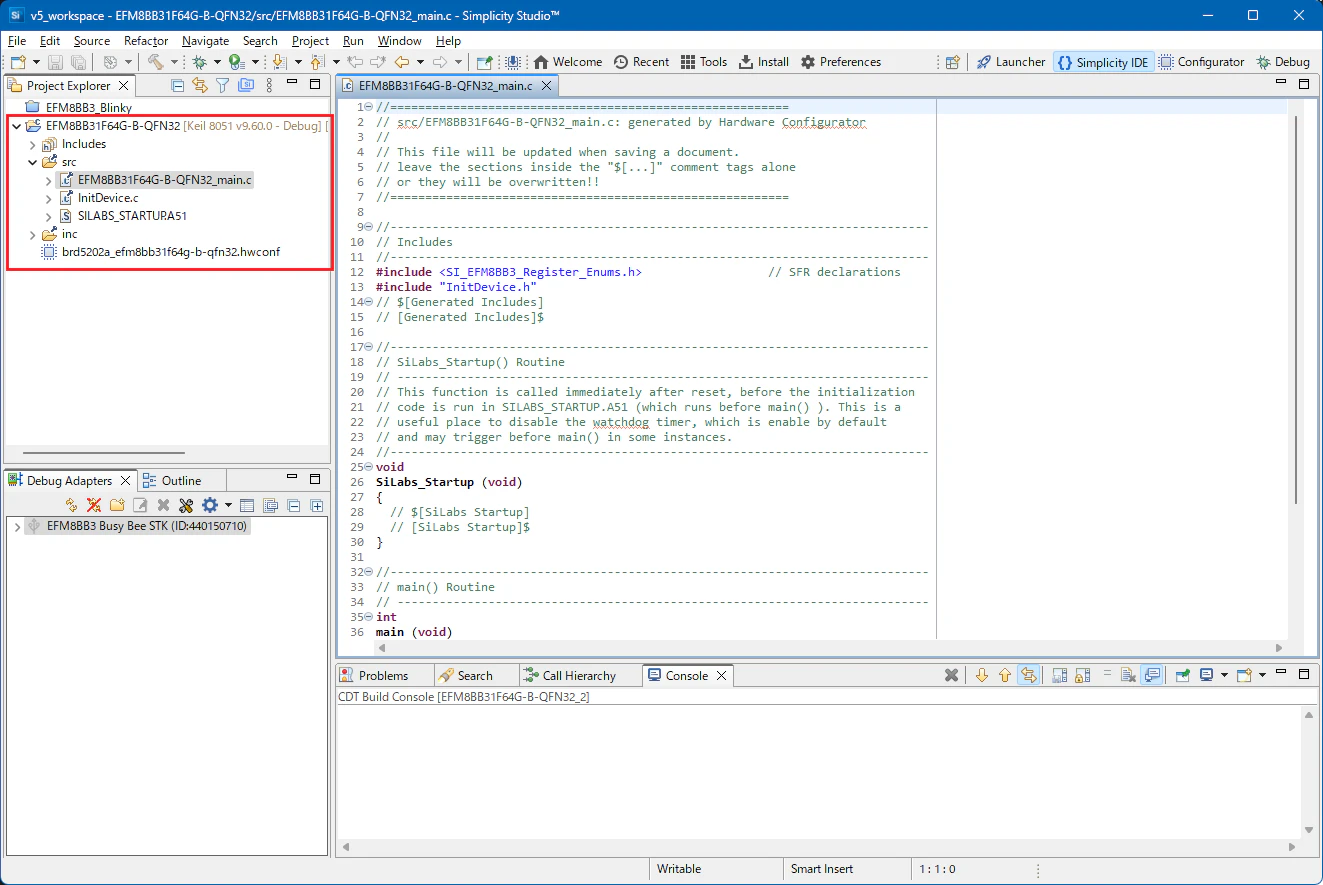The image size is (1323, 885).
Task: Toggle the highlighted Console wrap/sync button
Action: click(1028, 676)
